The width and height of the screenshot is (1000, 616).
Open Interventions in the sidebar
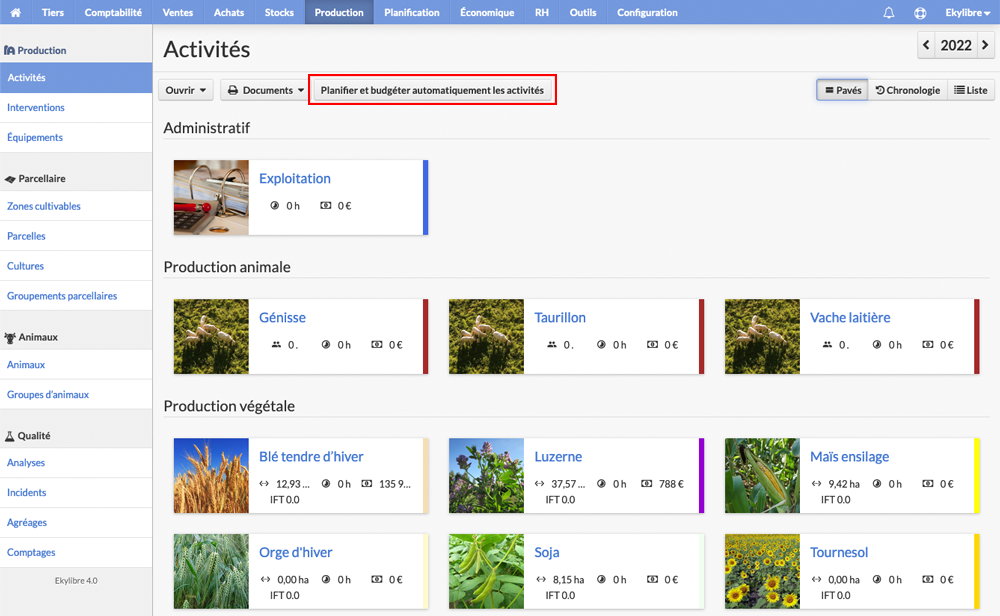[76, 107]
